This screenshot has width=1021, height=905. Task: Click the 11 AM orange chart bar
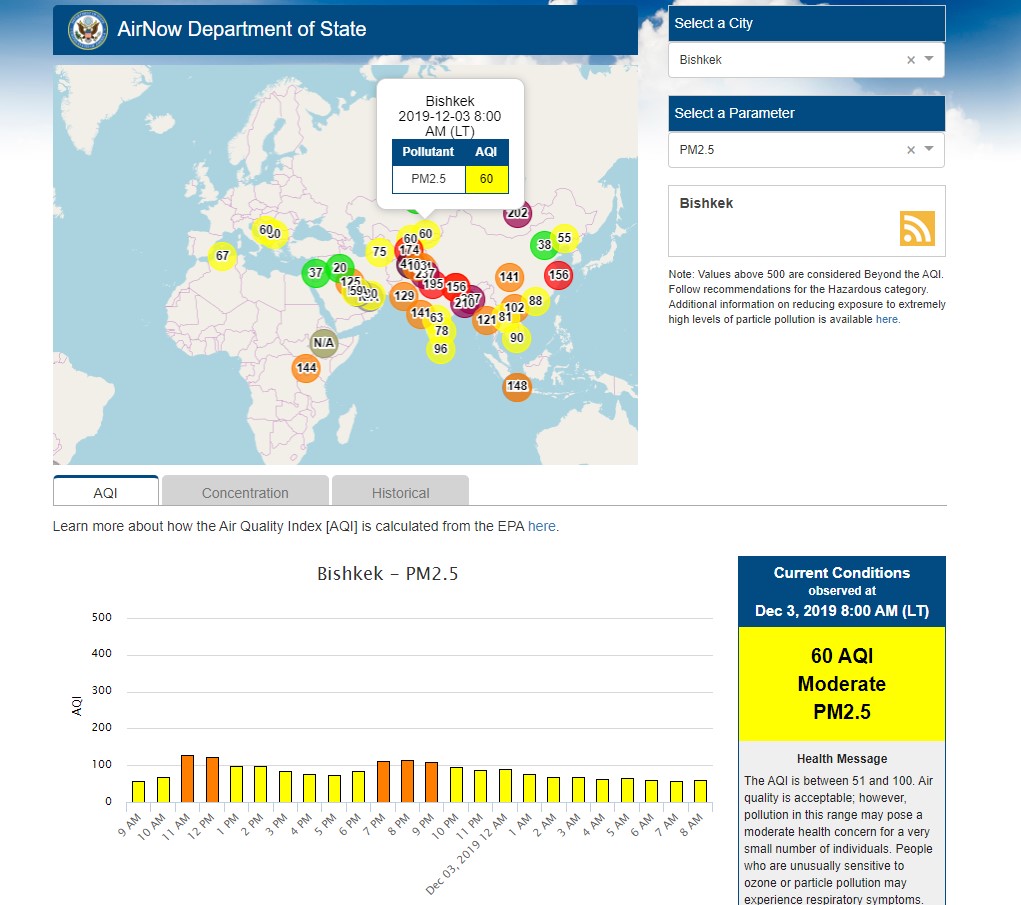pyautogui.click(x=187, y=778)
